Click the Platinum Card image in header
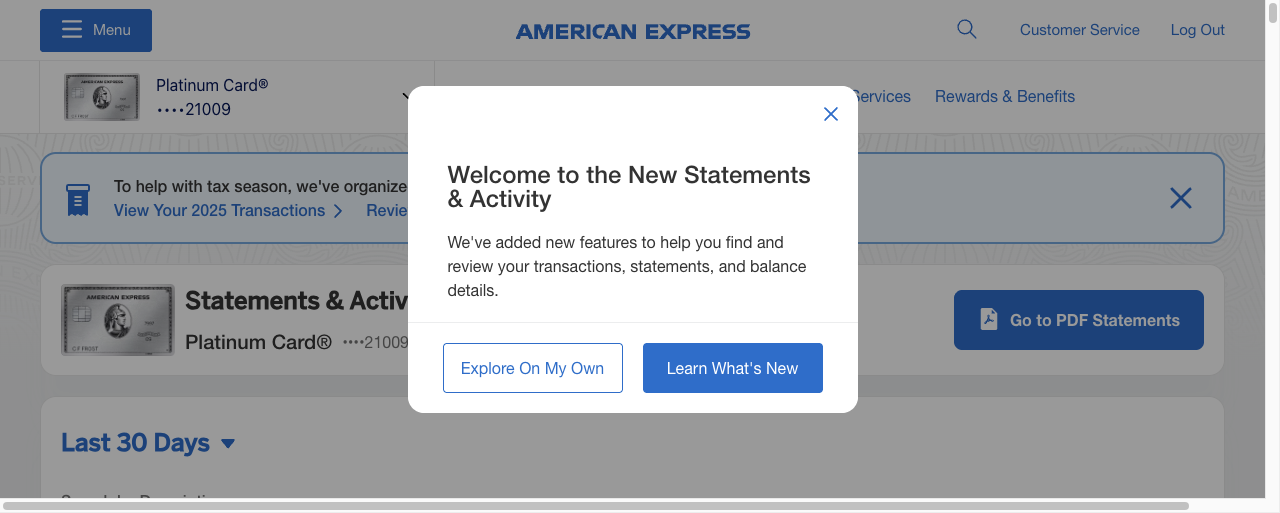Screen dimensions: 1280x513 (x=101, y=97)
